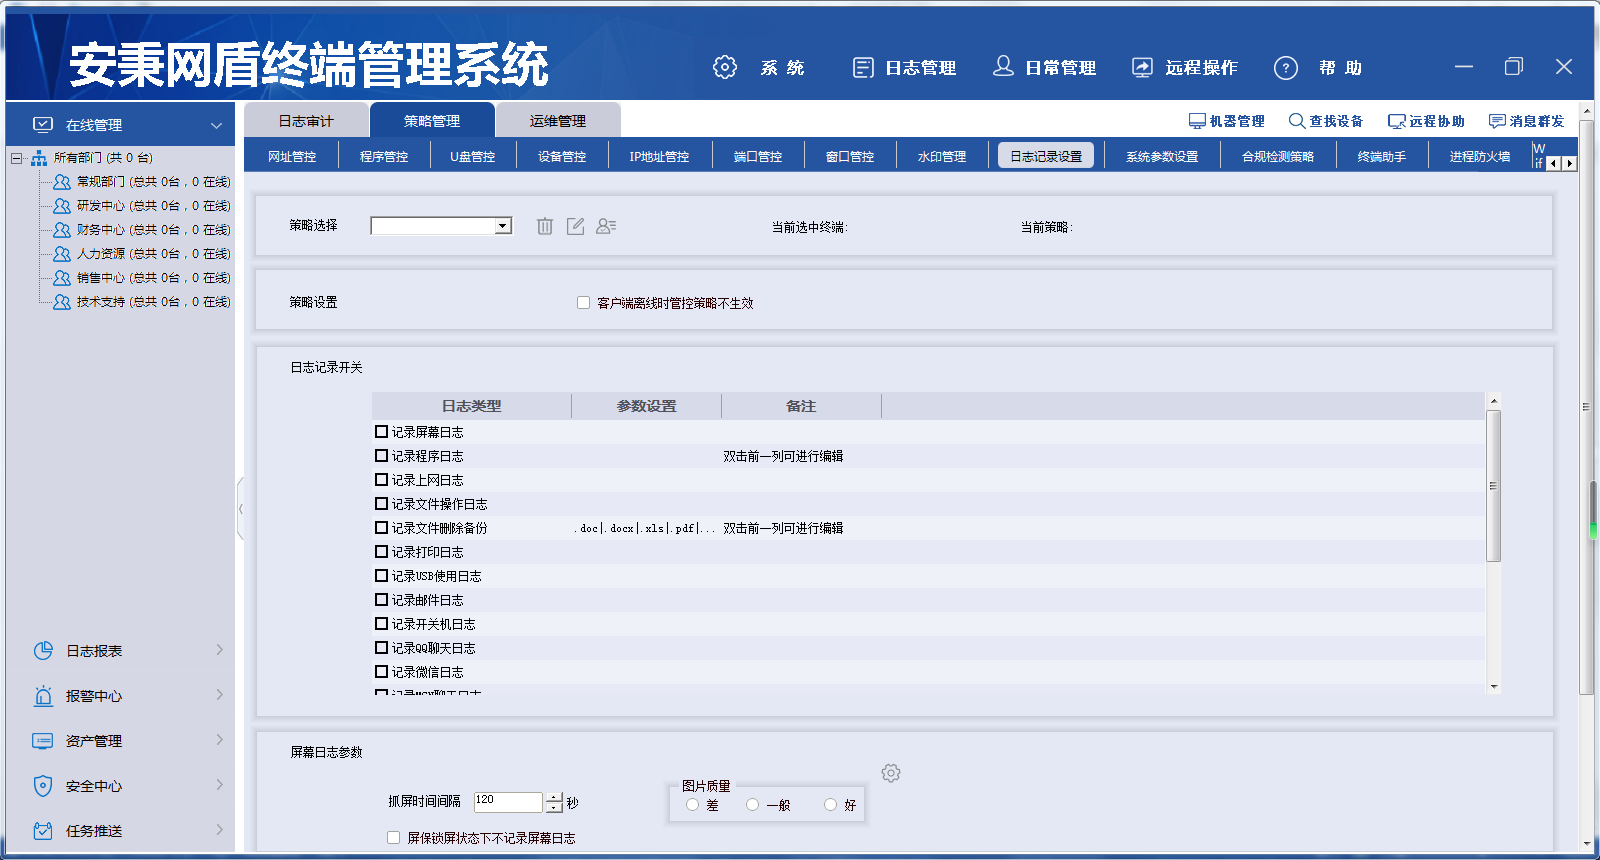Select 差 image quality radio
The height and width of the screenshot is (860, 1600).
[x=692, y=805]
